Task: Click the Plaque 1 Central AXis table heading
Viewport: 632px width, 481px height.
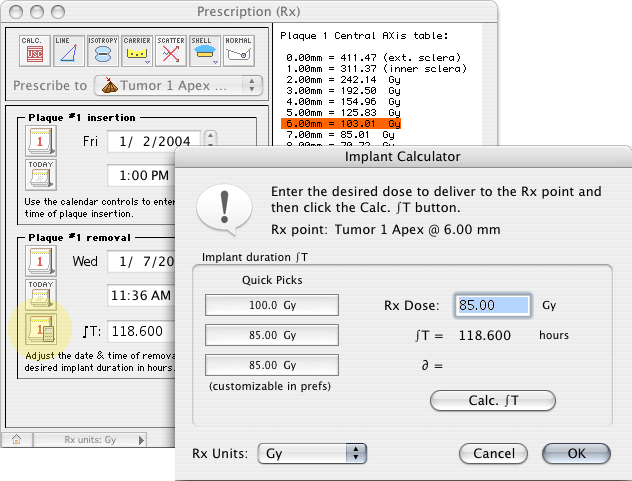Action: (364, 36)
